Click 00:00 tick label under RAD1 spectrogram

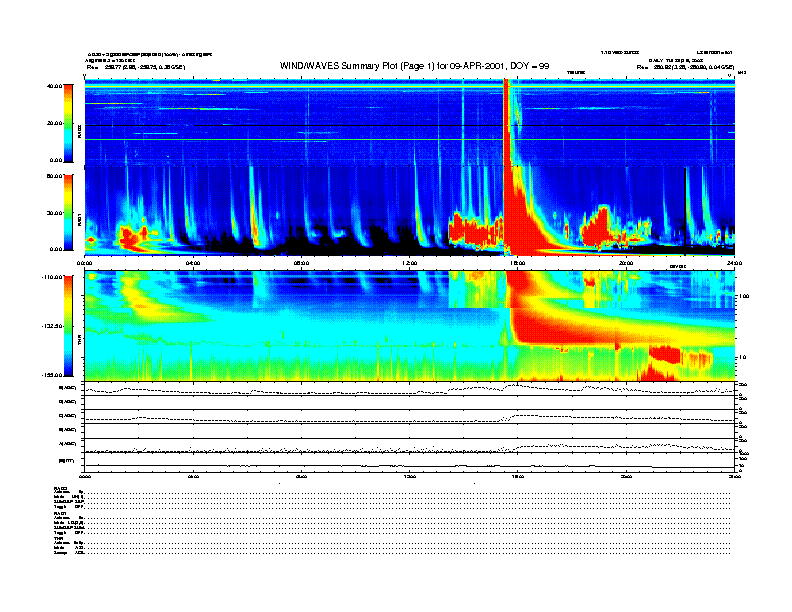(x=84, y=263)
